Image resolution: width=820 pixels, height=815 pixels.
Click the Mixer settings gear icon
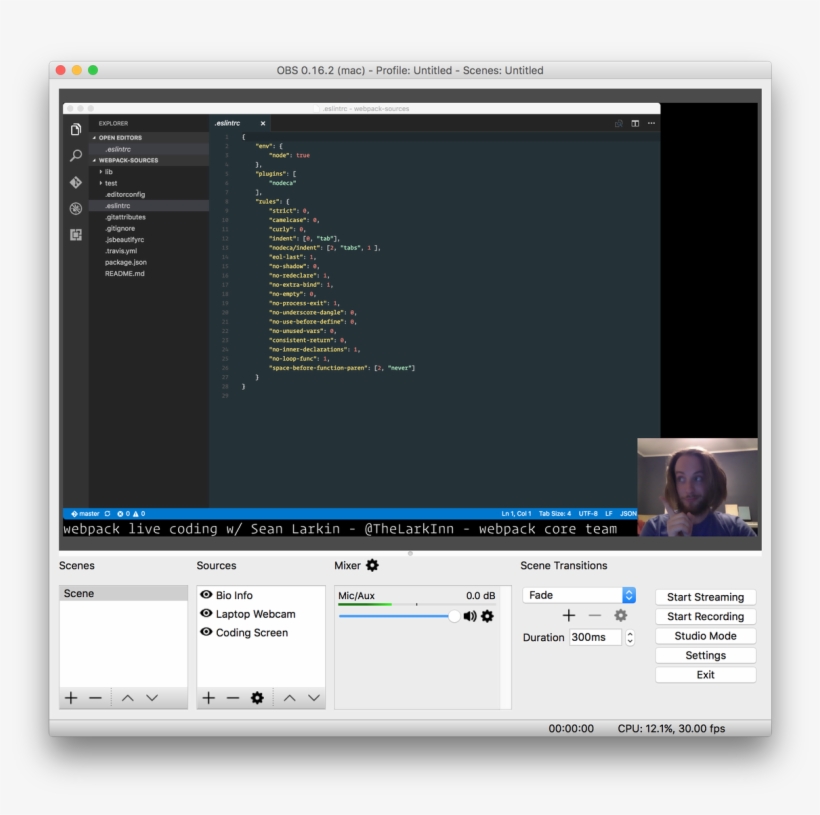pos(372,566)
